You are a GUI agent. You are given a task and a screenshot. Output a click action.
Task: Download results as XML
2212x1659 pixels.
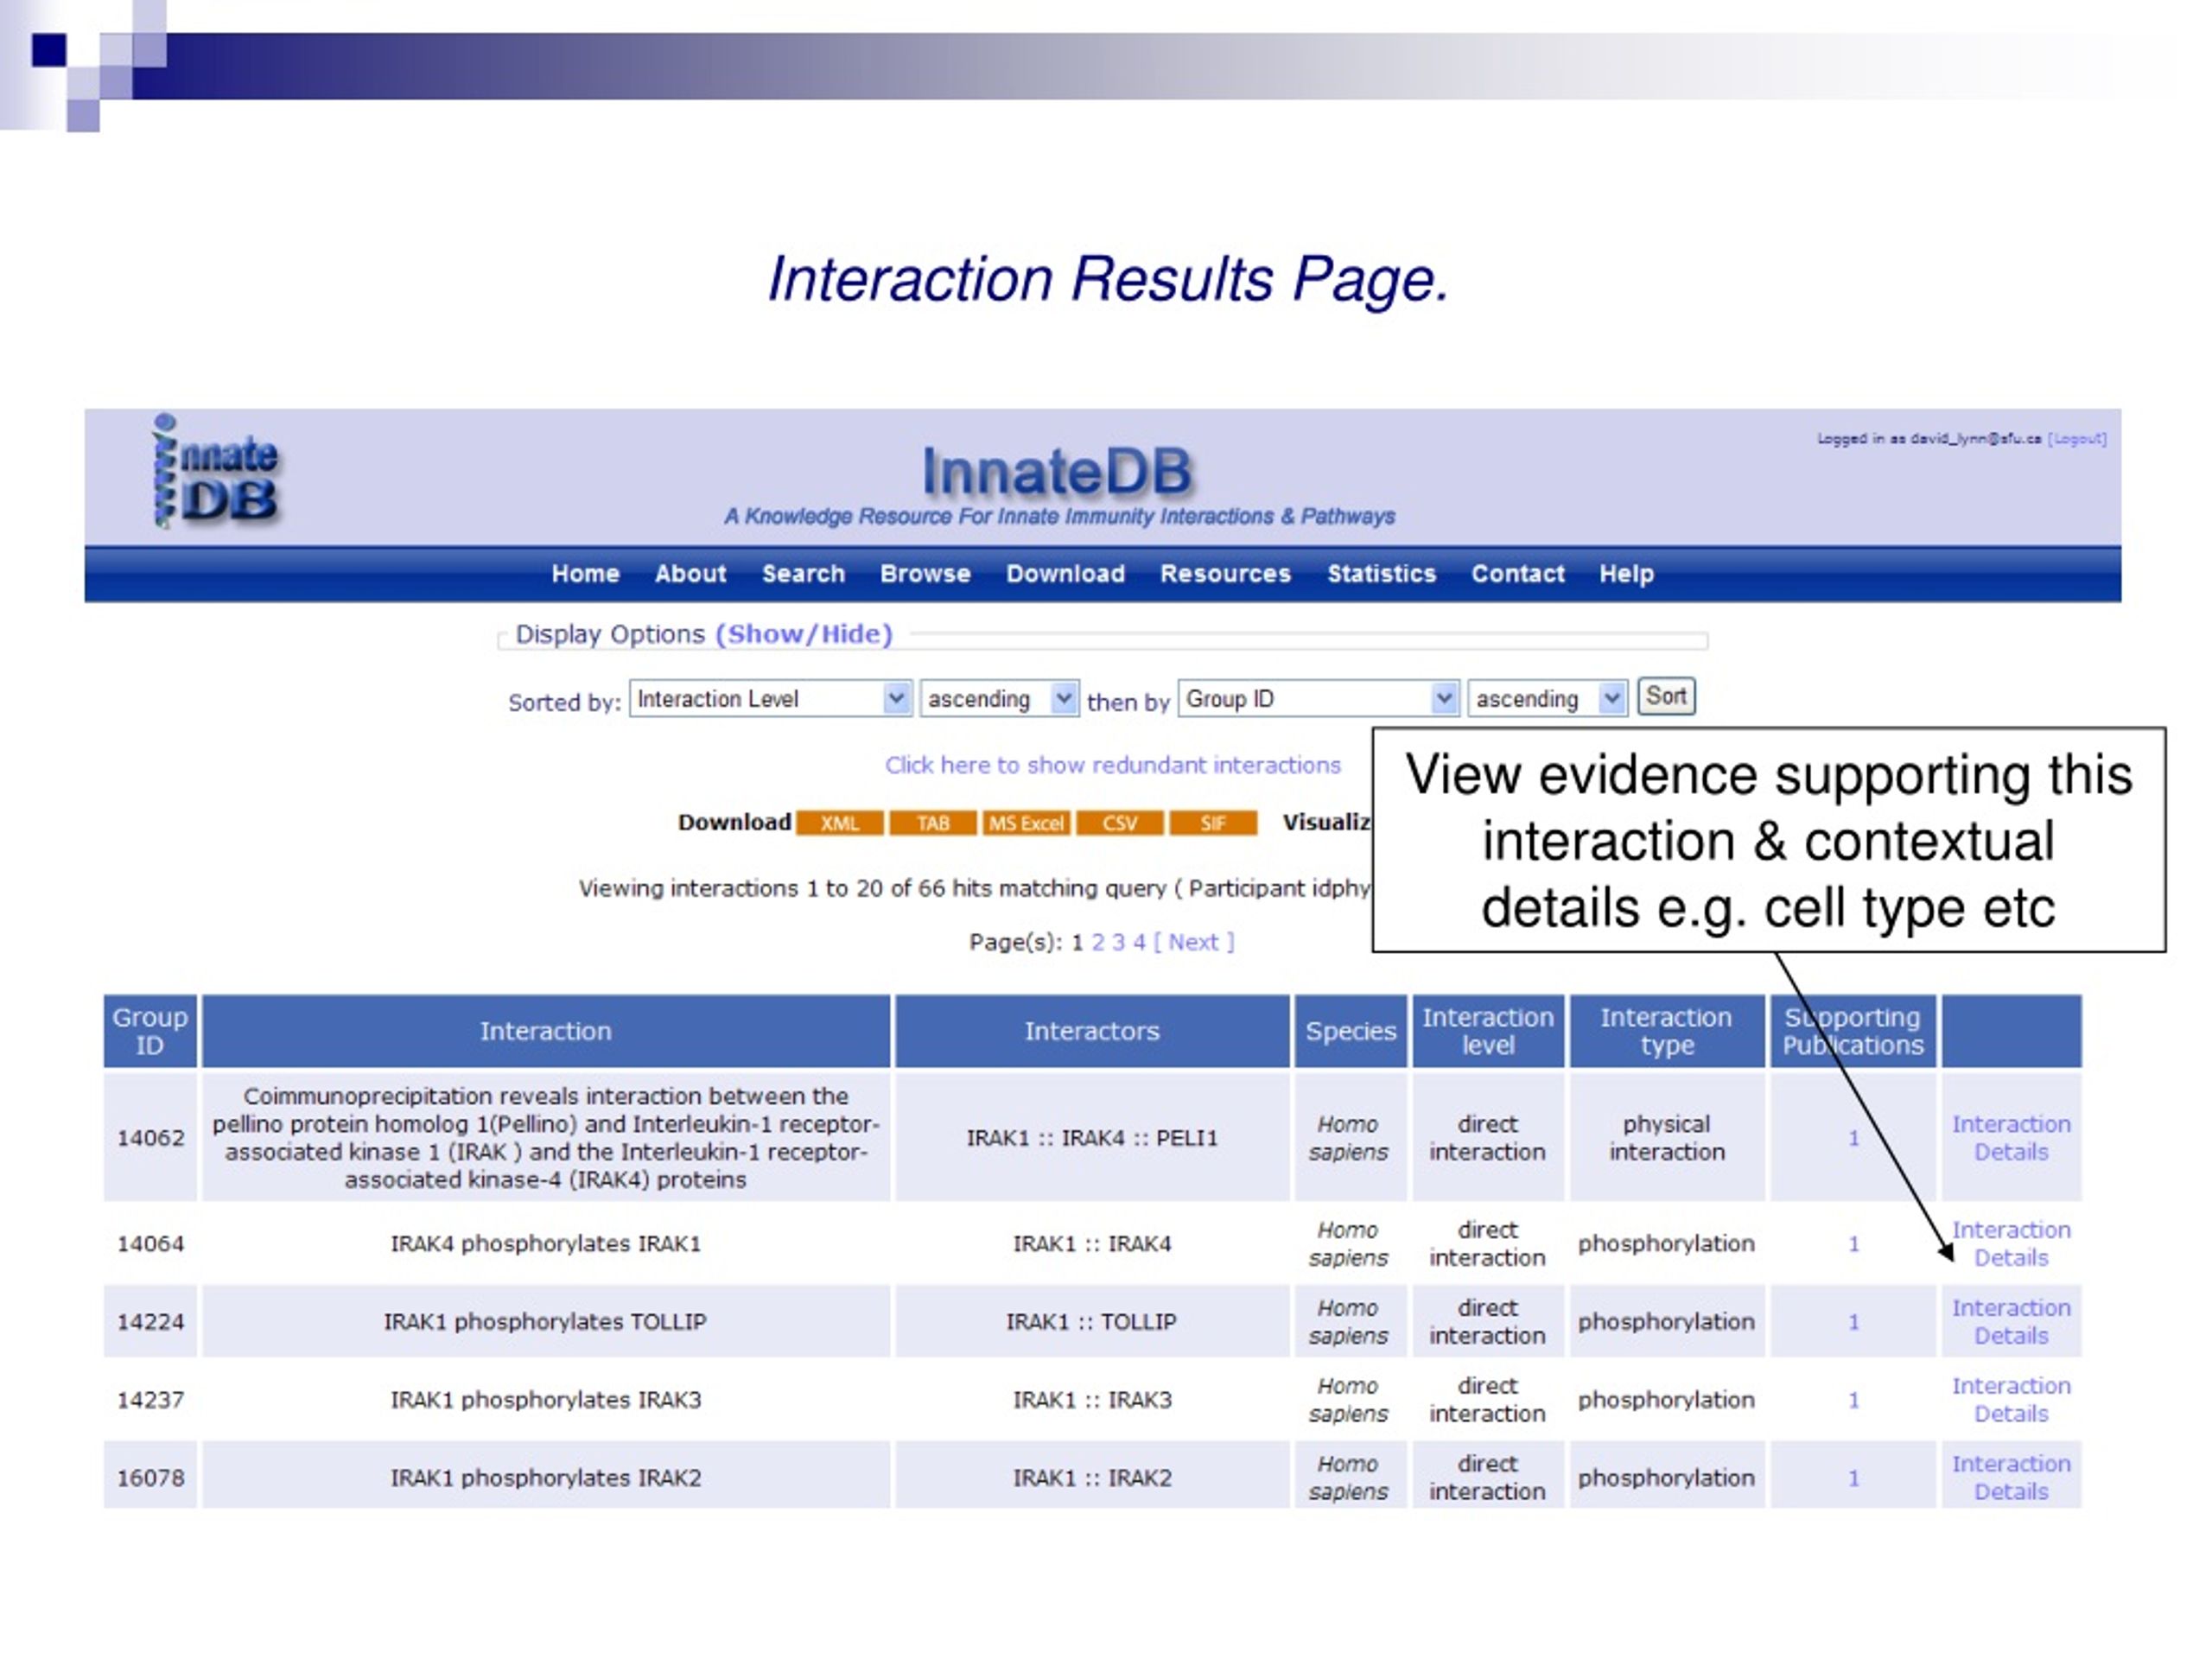point(840,823)
